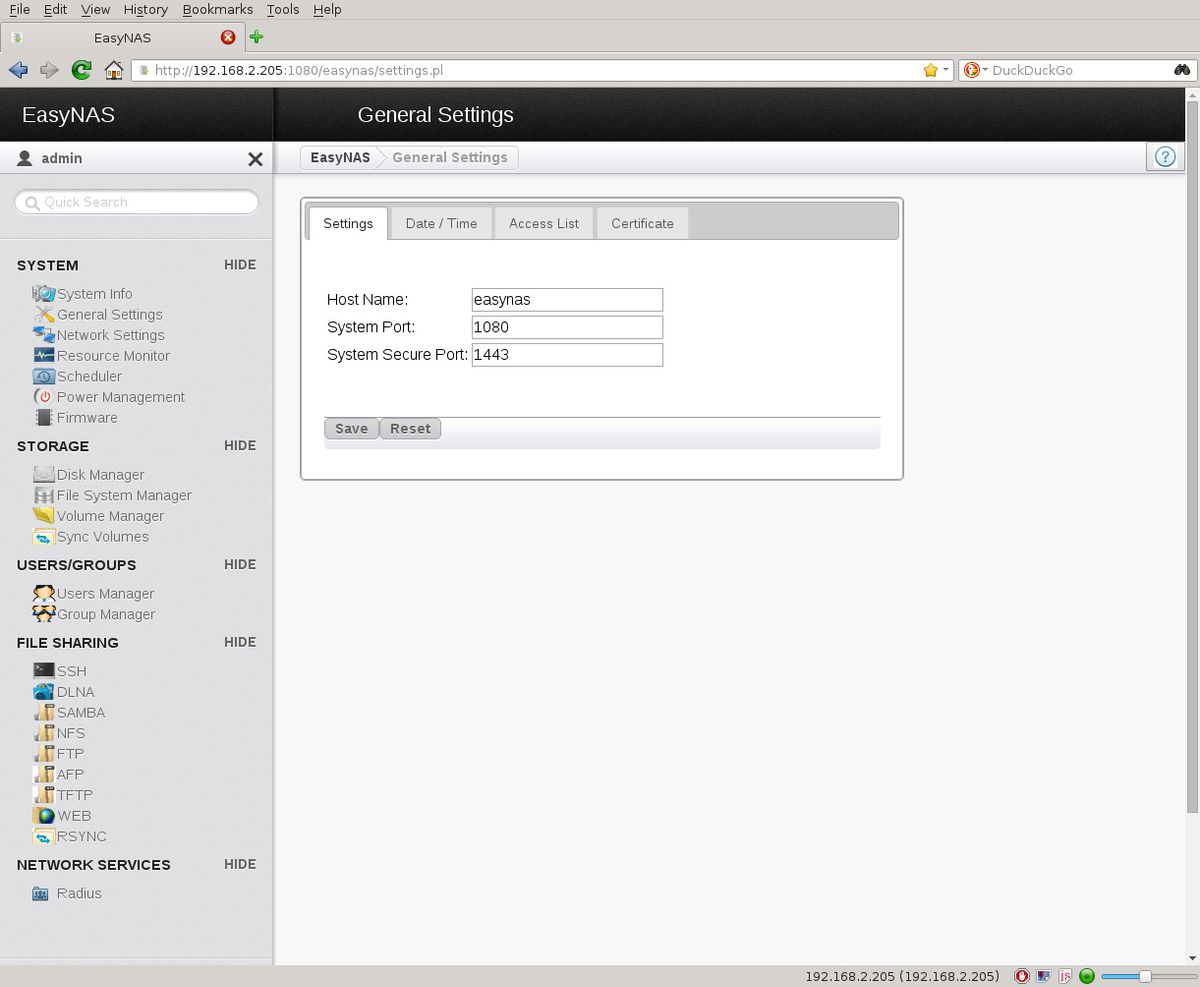Click the Save button
Viewport: 1200px width, 987px height.
(x=351, y=429)
